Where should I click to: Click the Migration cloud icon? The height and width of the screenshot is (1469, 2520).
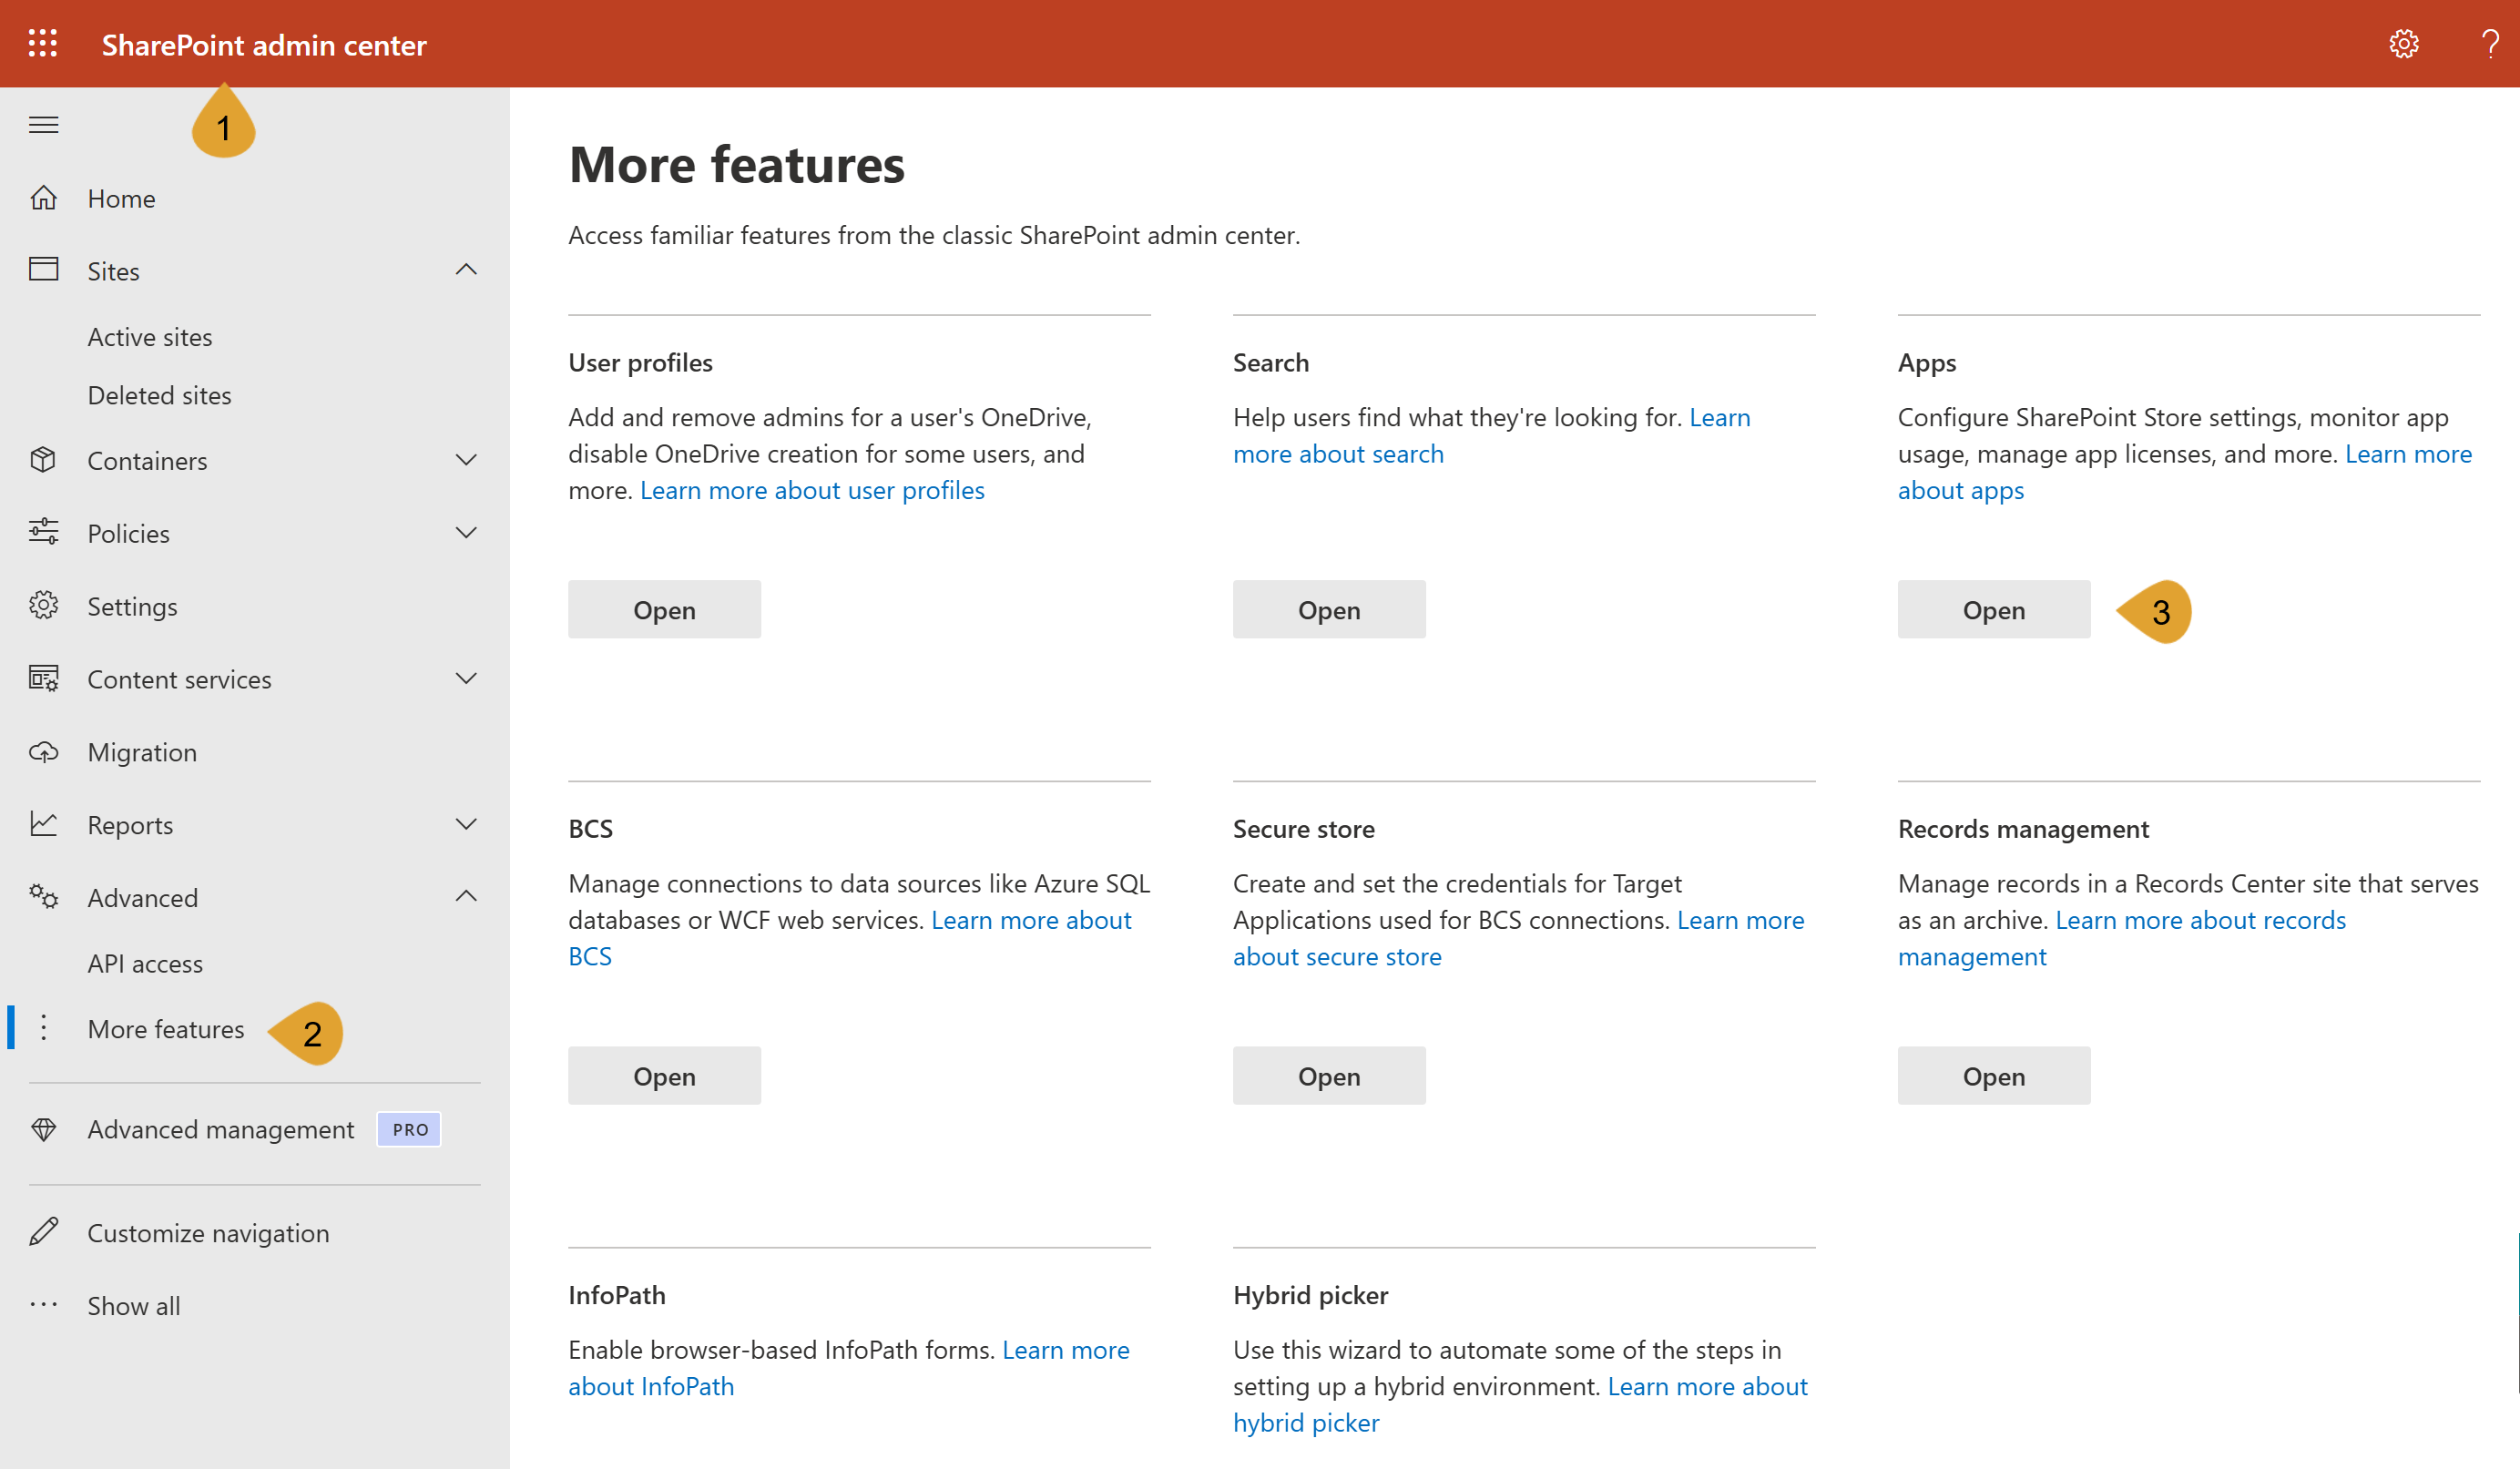43,752
